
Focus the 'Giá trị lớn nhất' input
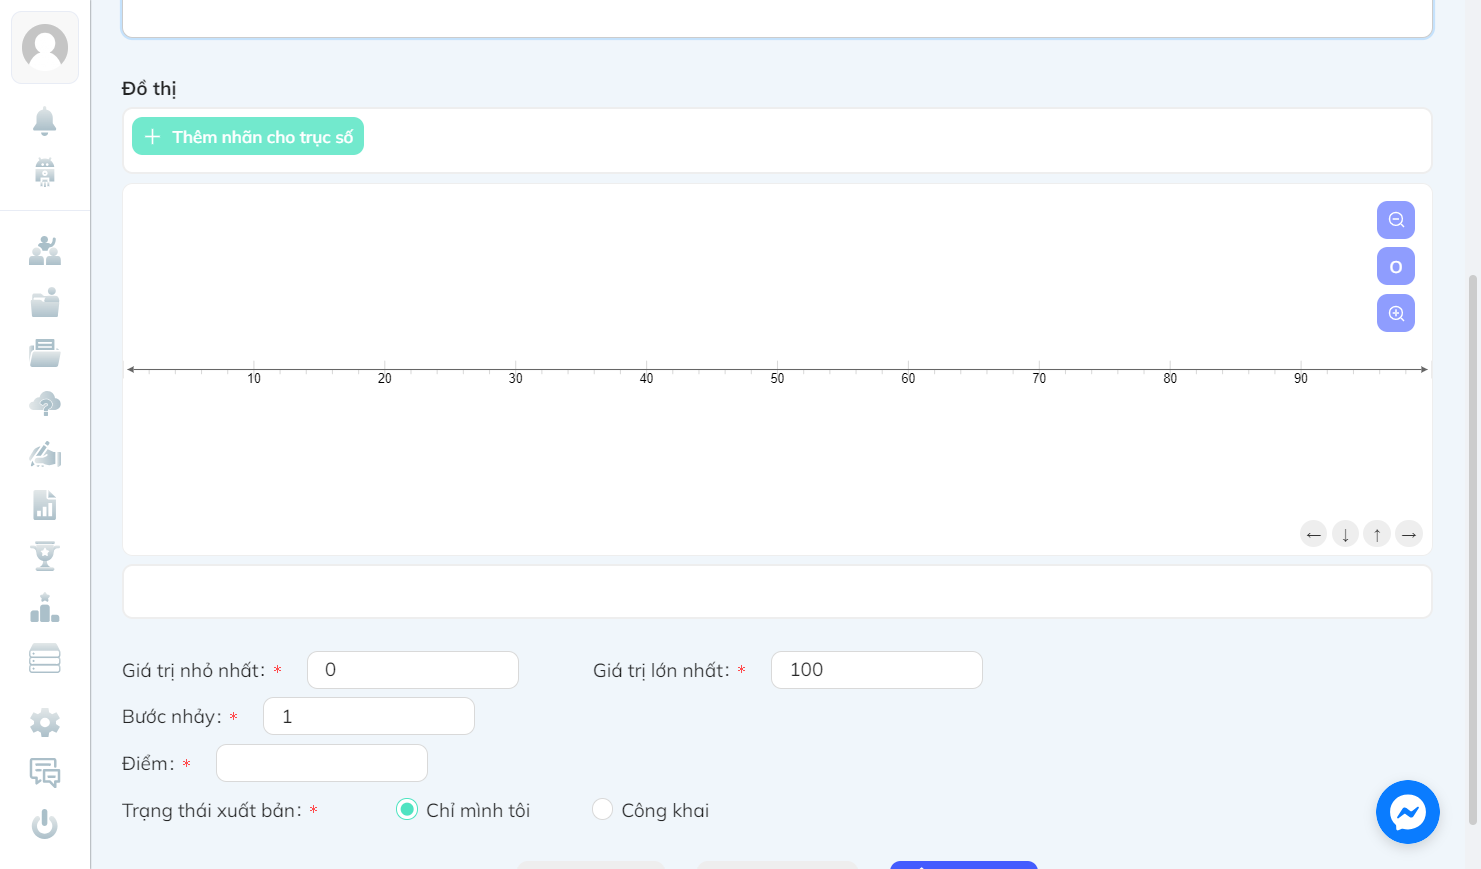pyautogui.click(x=877, y=670)
